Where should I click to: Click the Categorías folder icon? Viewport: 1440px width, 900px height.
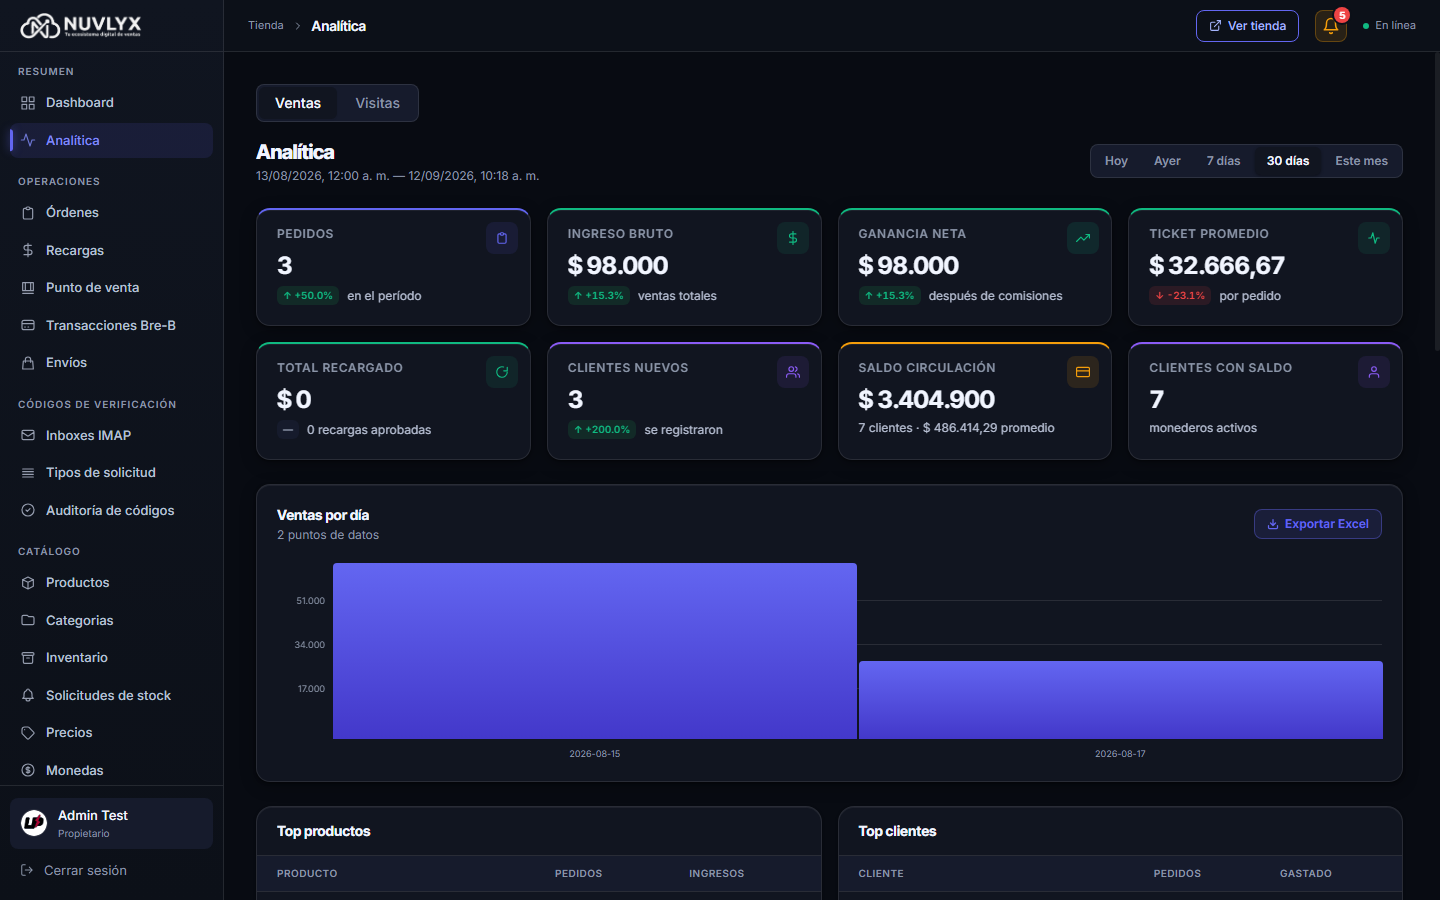28,620
